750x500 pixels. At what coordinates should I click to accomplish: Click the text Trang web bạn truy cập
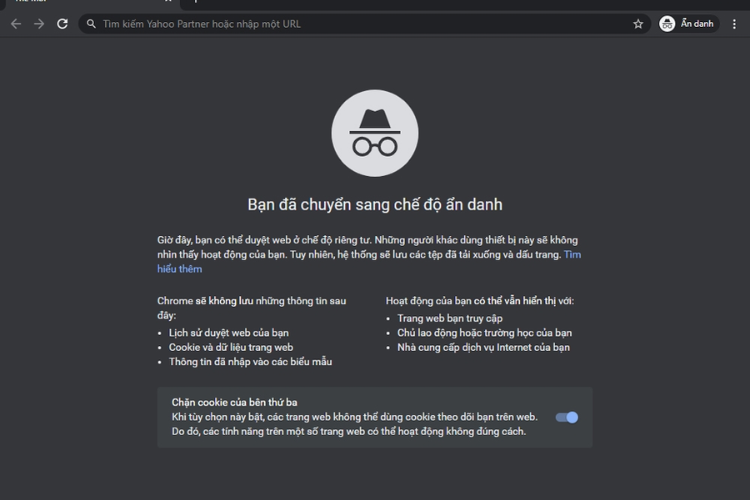pyautogui.click(x=450, y=318)
